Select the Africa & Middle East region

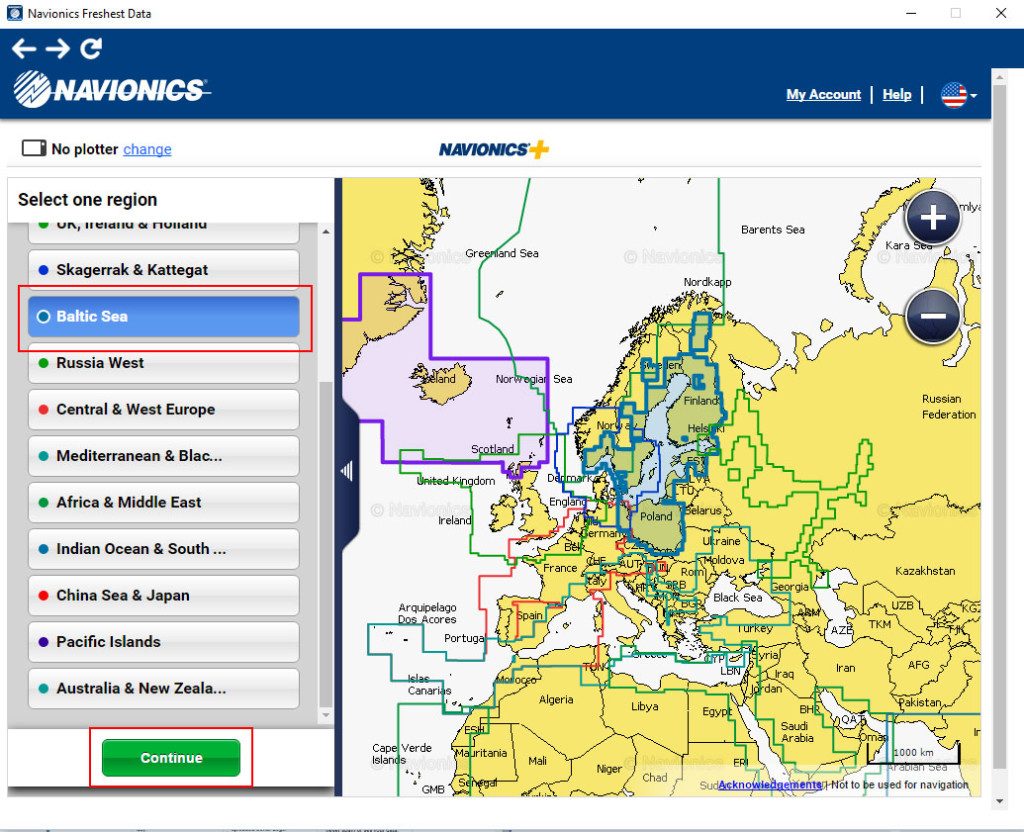[164, 502]
